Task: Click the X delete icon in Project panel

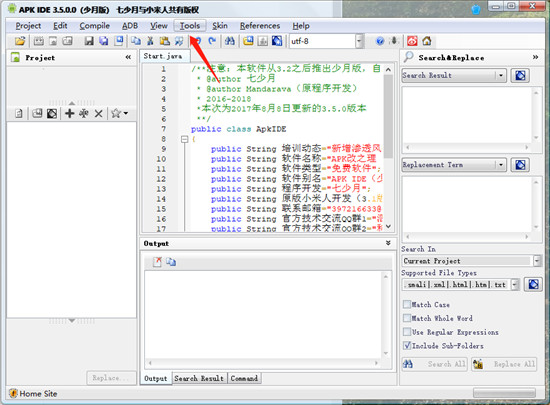Action: pos(99,113)
